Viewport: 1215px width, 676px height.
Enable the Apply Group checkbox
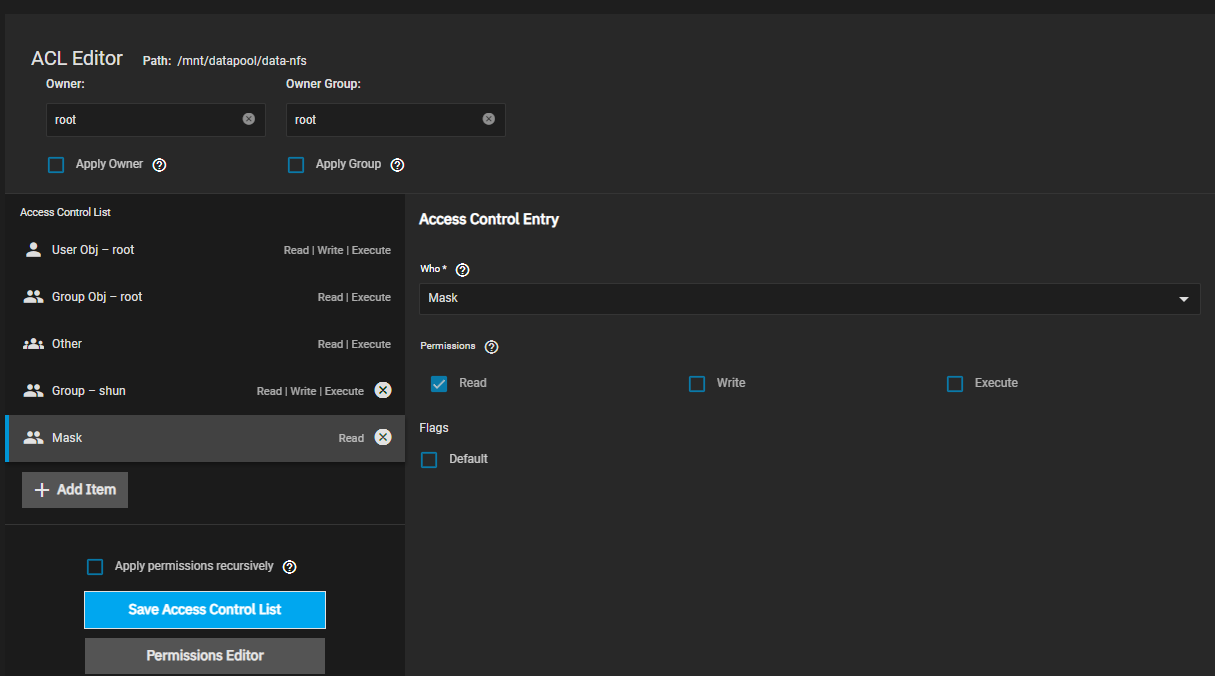coord(296,165)
